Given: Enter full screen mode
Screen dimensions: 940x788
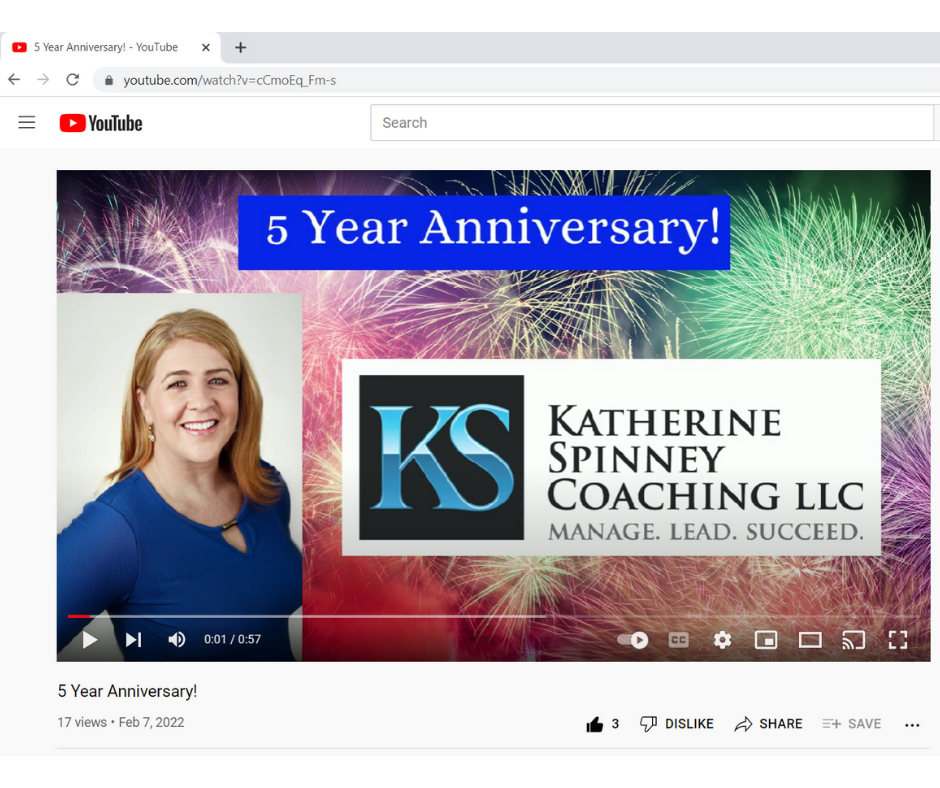Looking at the screenshot, I should (x=897, y=640).
